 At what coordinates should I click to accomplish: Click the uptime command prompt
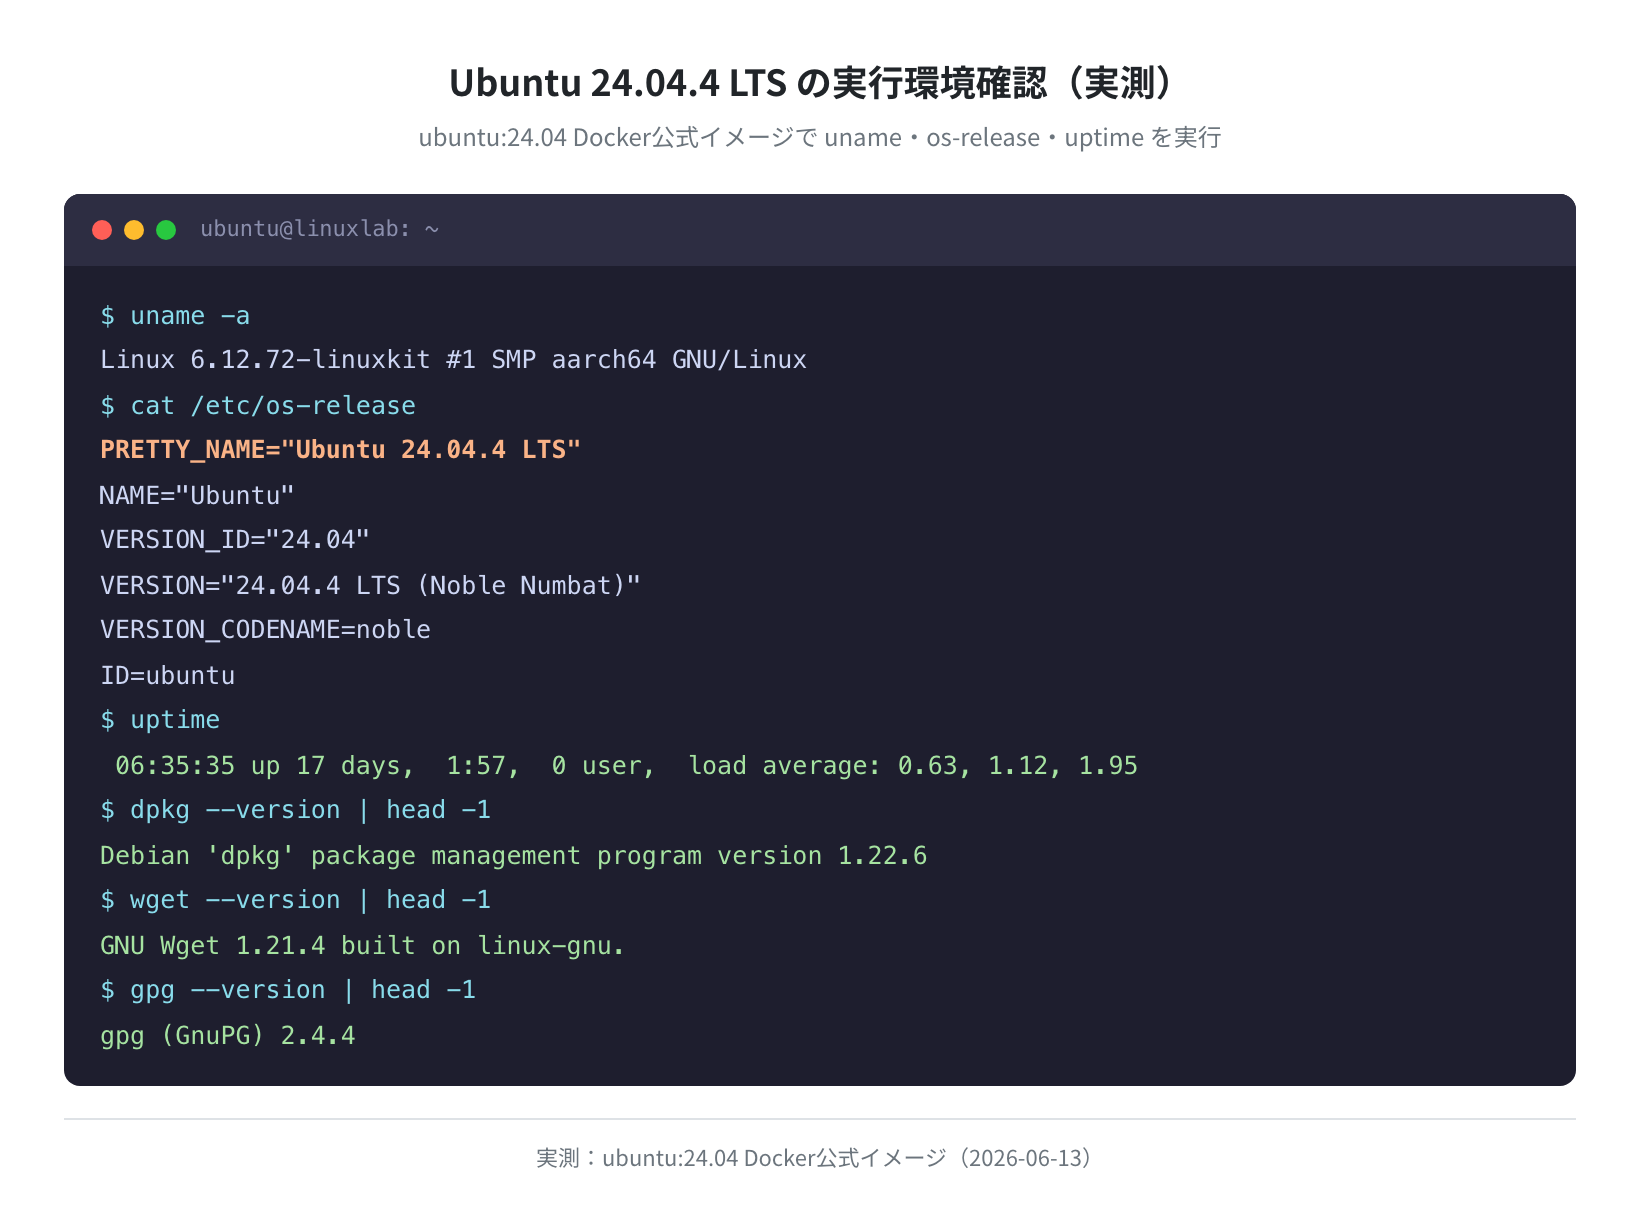[160, 720]
